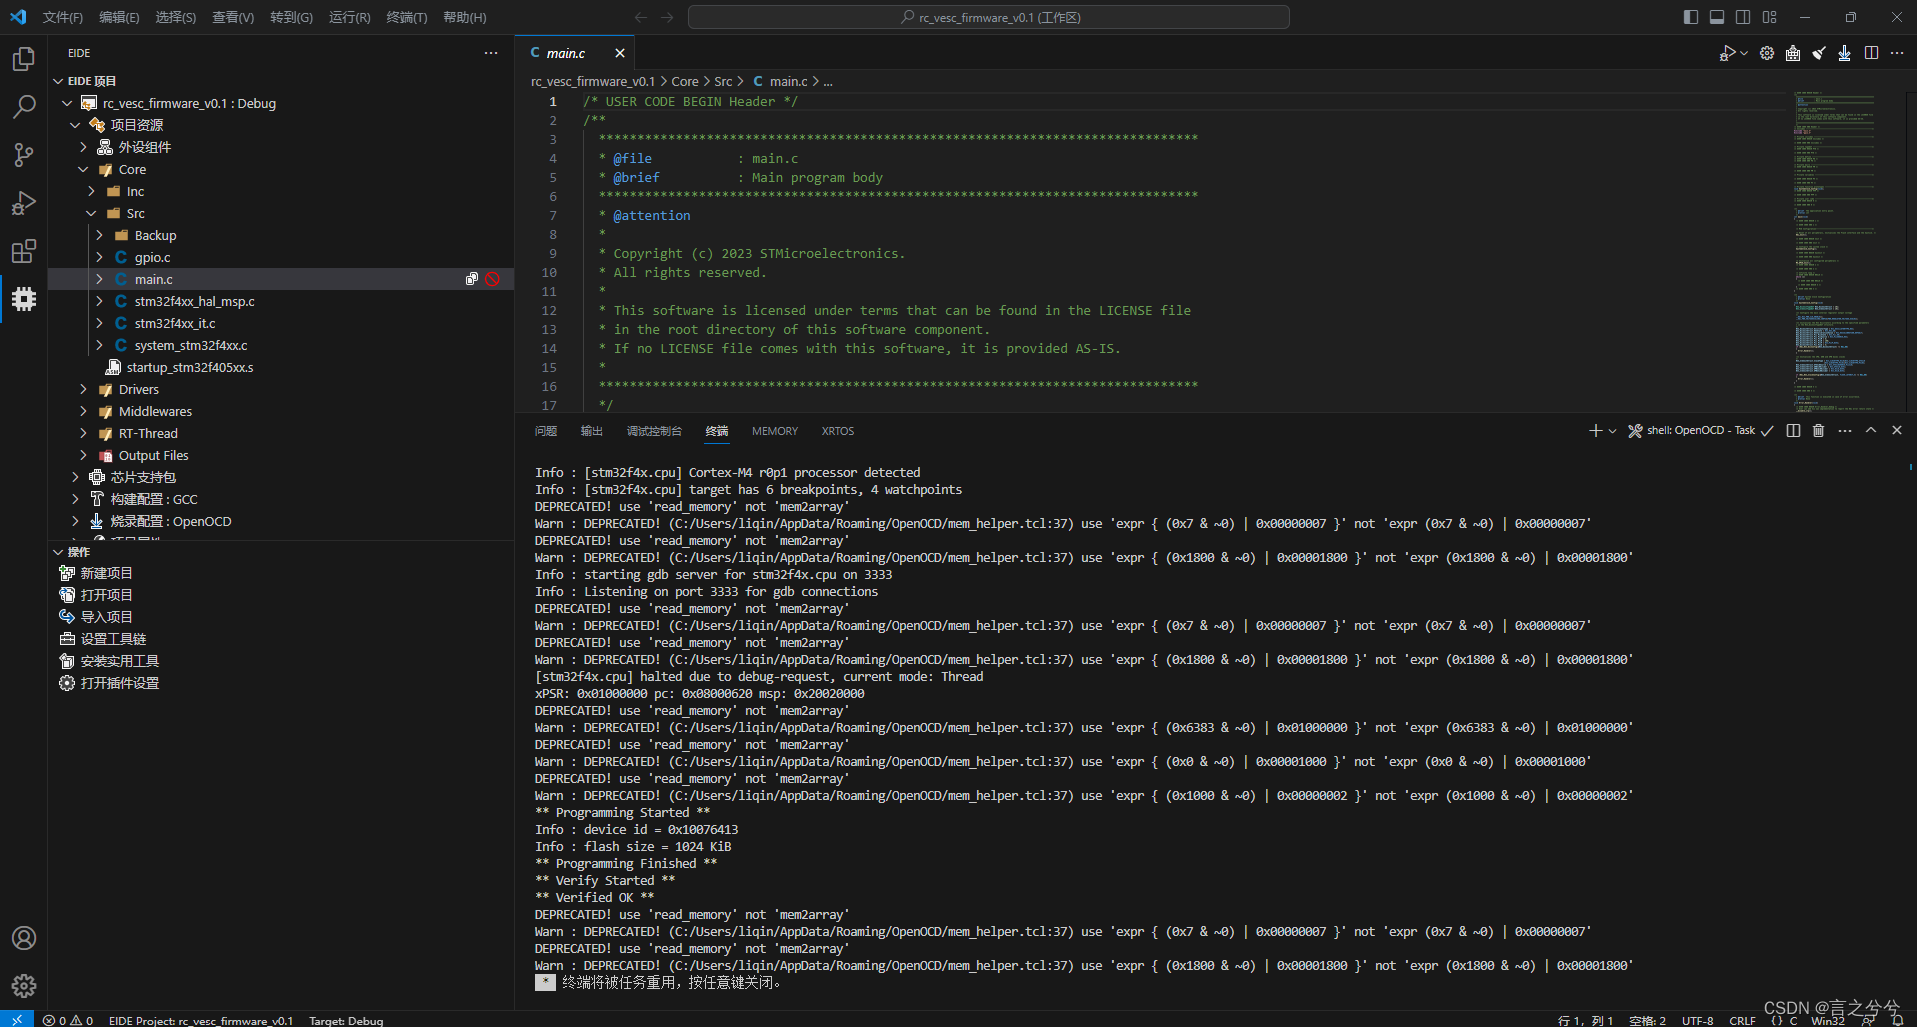
Task: Expand the Drivers folder
Action: click(x=83, y=389)
